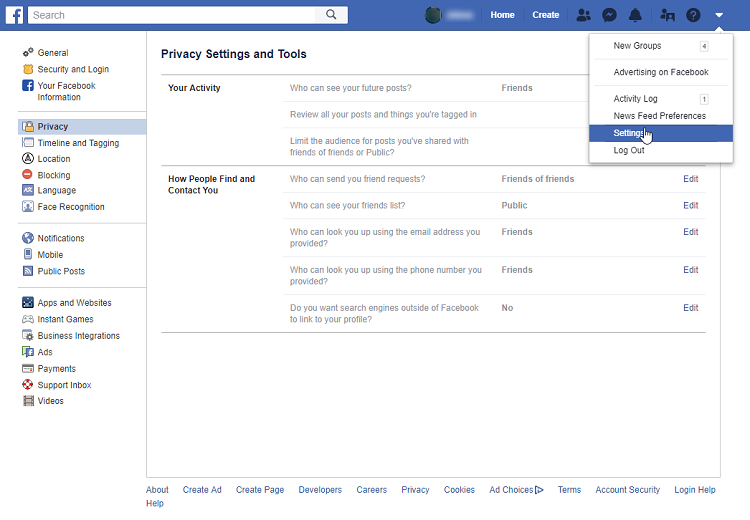Open Face Recognition settings label
Screen dimensions: 750x520
pos(71,207)
